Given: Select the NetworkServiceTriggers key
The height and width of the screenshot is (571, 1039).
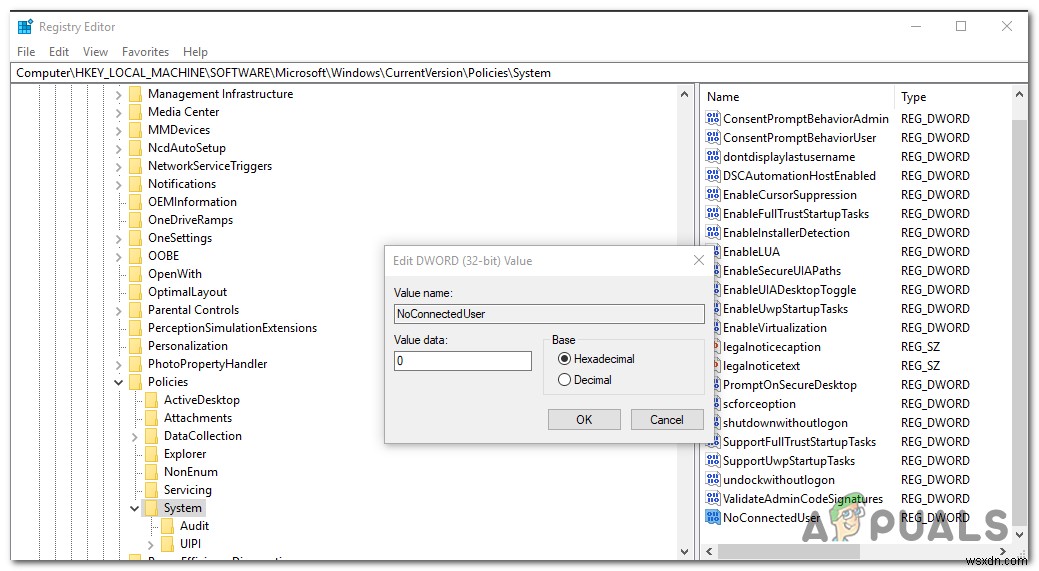Looking at the screenshot, I should 209,166.
